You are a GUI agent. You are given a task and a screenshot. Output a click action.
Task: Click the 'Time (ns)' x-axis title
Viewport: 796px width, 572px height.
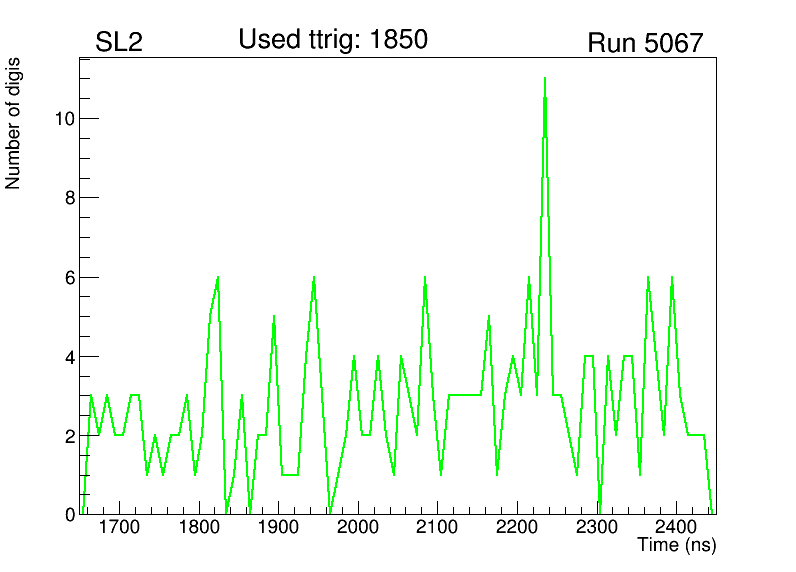click(677, 546)
